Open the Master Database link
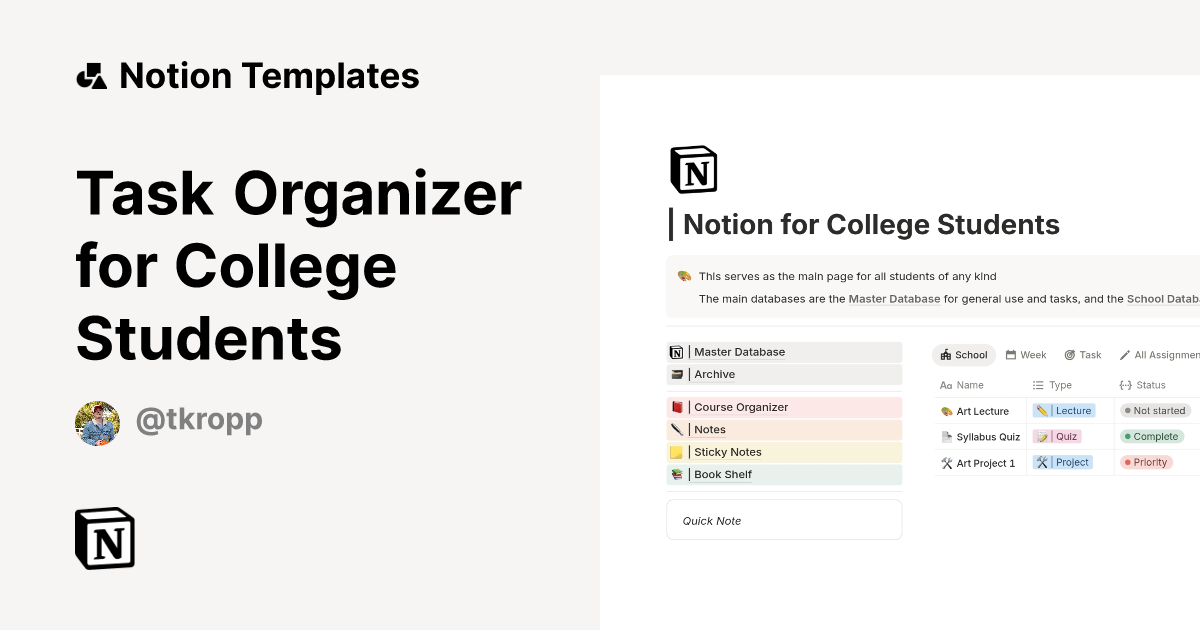This screenshot has width=1200, height=630. click(894, 298)
